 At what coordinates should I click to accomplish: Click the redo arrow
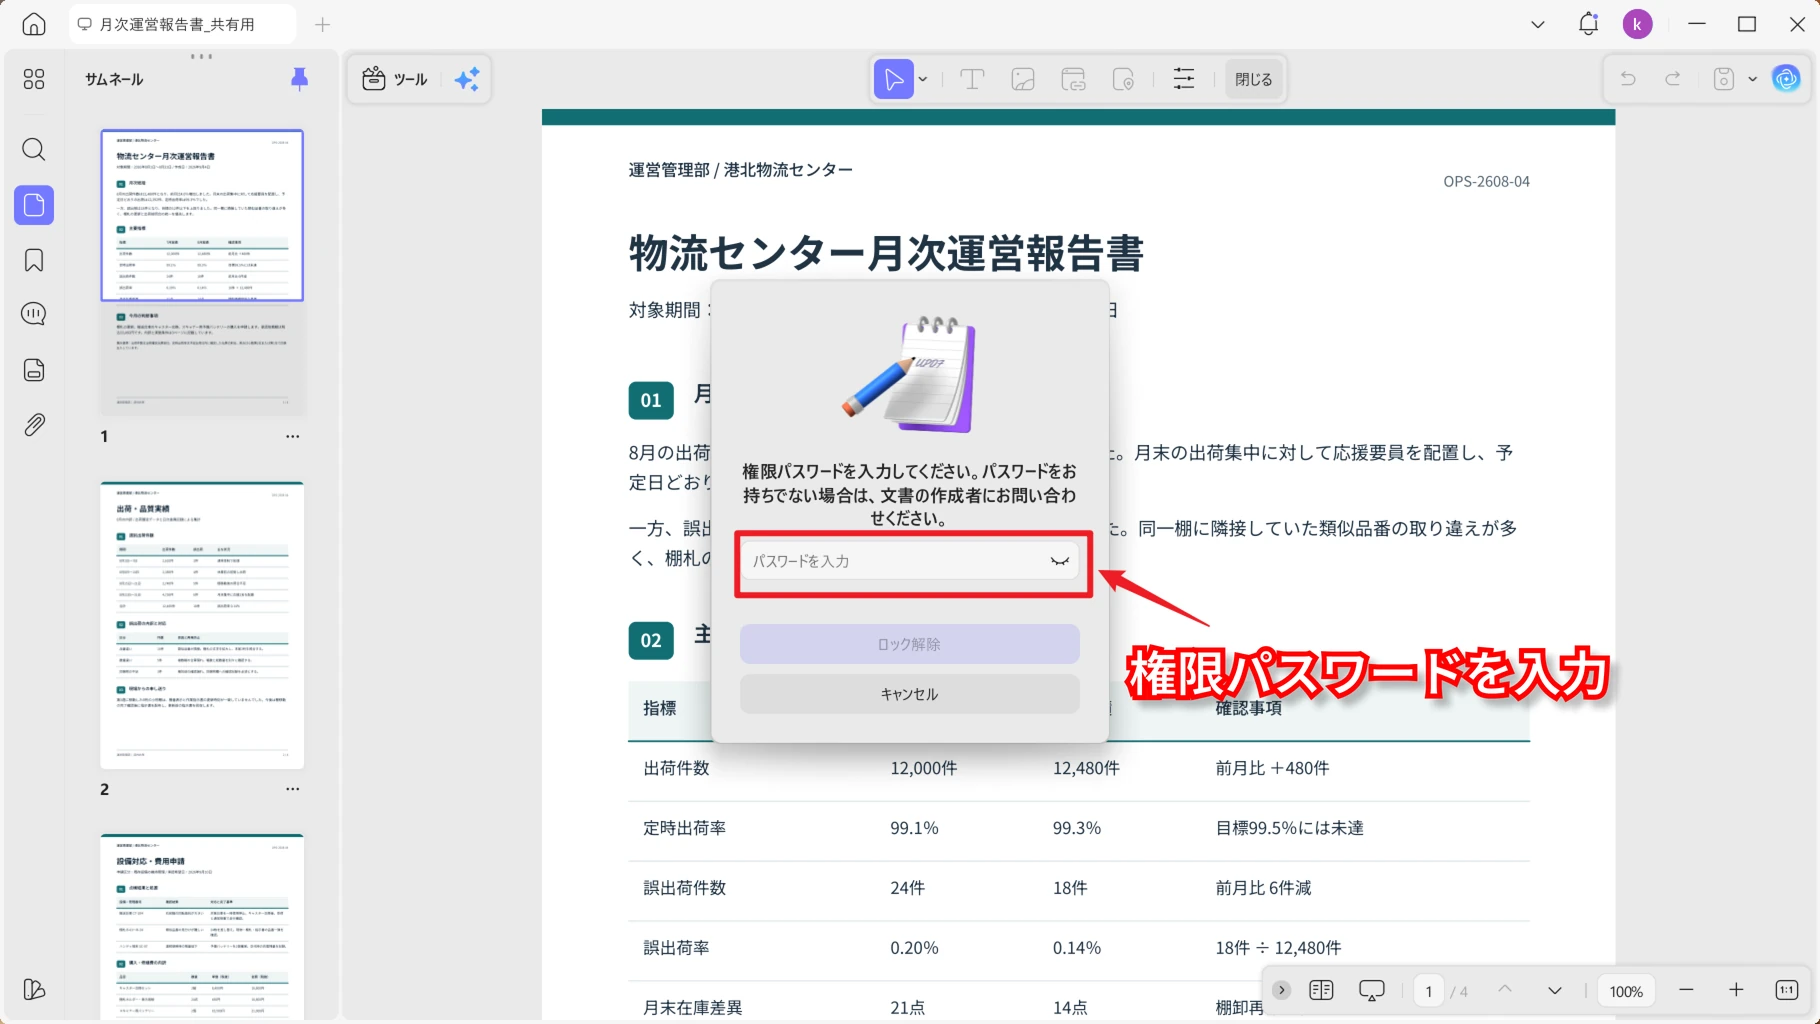point(1673,79)
